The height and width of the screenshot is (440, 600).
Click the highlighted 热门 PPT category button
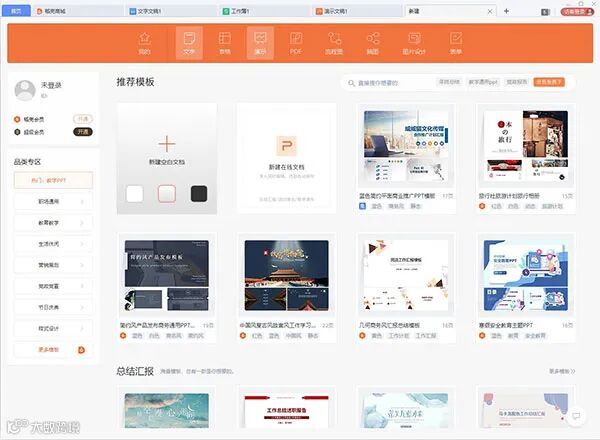pyautogui.click(x=53, y=180)
